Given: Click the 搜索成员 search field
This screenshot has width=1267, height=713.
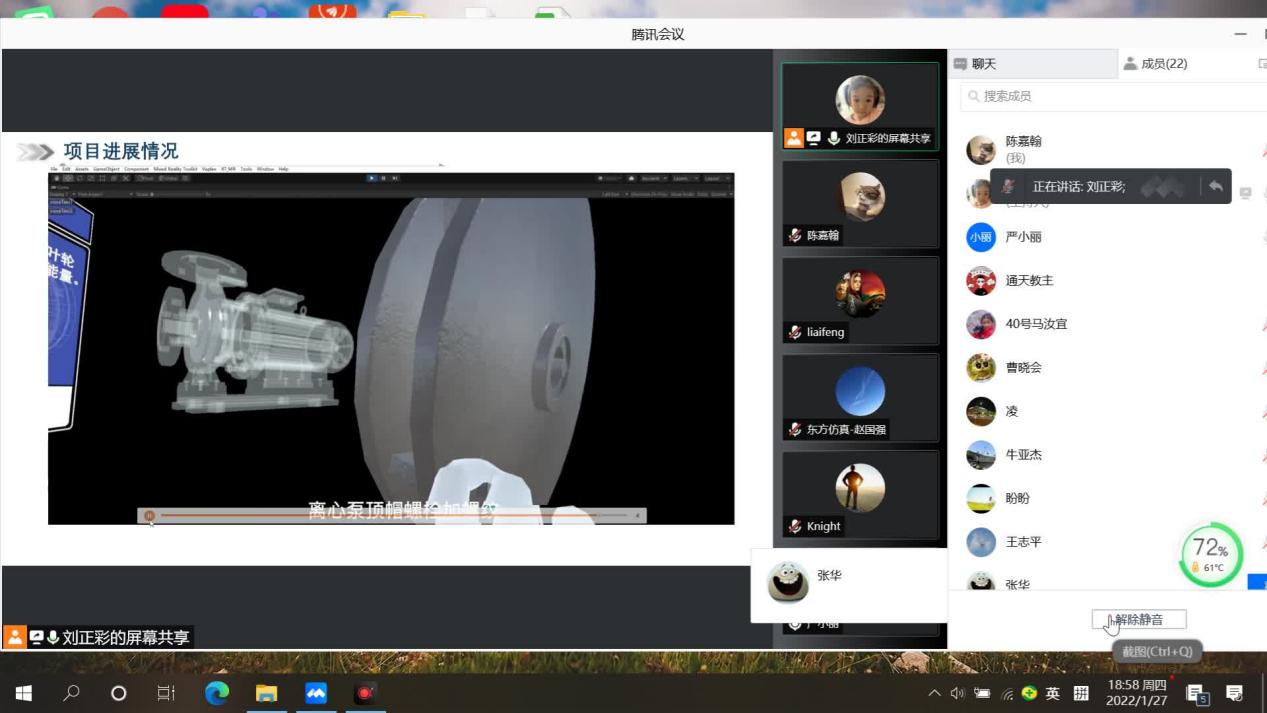Looking at the screenshot, I should 1110,96.
